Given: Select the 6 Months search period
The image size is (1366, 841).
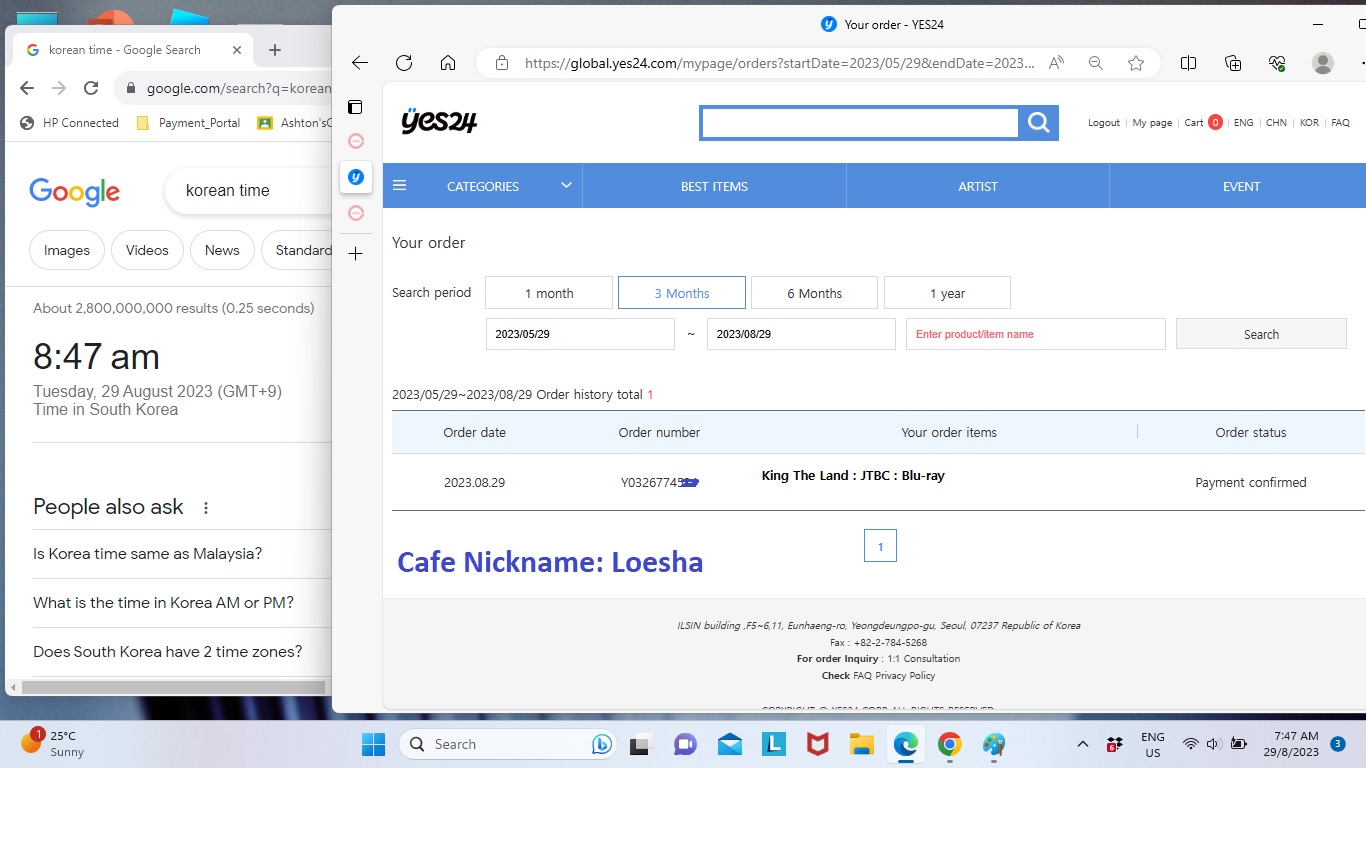Looking at the screenshot, I should coord(814,293).
